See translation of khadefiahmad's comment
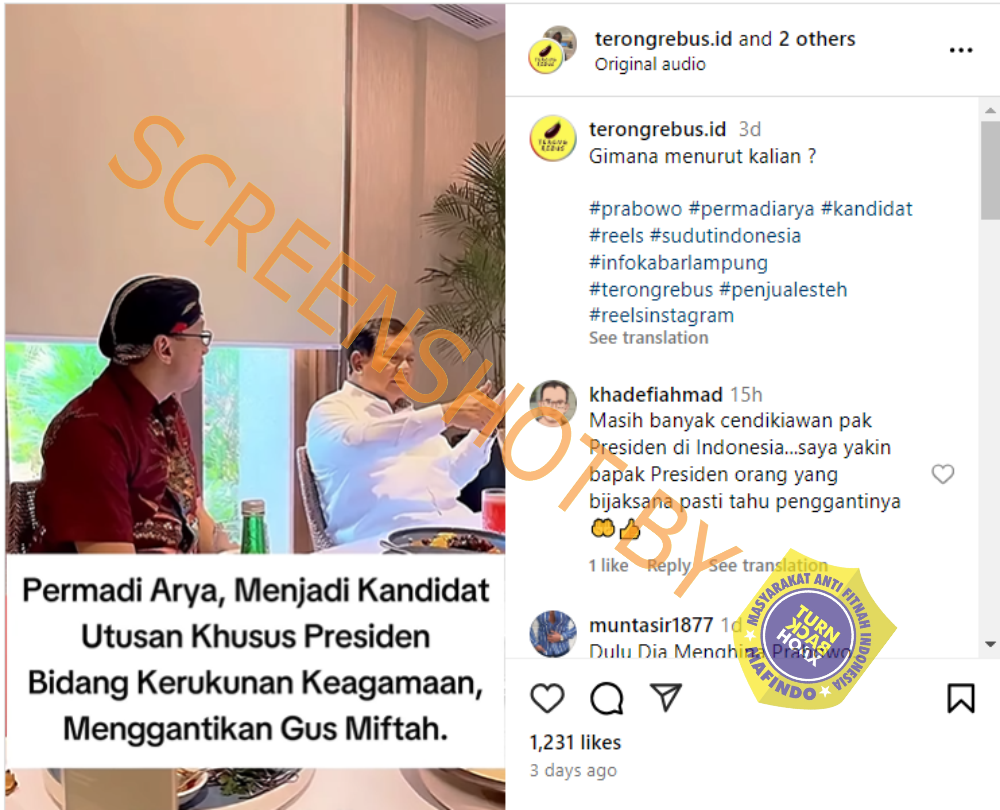Screen dimensions: 1000x810 click(x=768, y=566)
